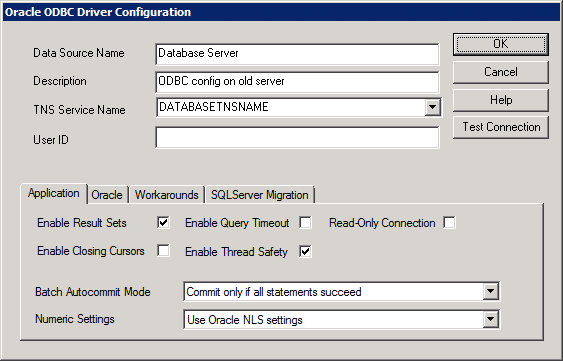Select the 'Enable Result Sets' label text
Image resolution: width=563 pixels, height=361 pixels.
click(82, 223)
